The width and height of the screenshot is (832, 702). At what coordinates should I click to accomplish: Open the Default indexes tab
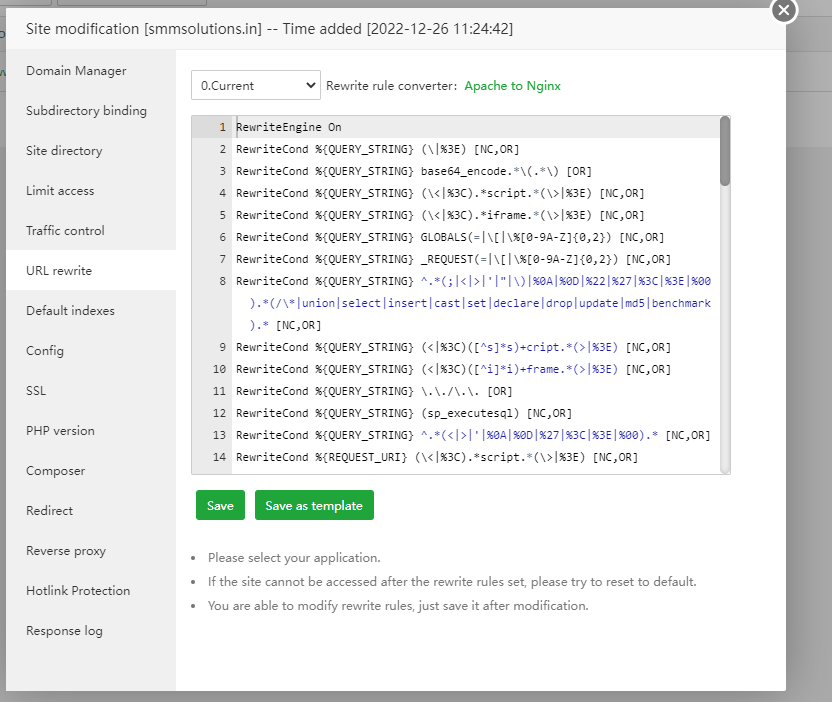tap(70, 311)
